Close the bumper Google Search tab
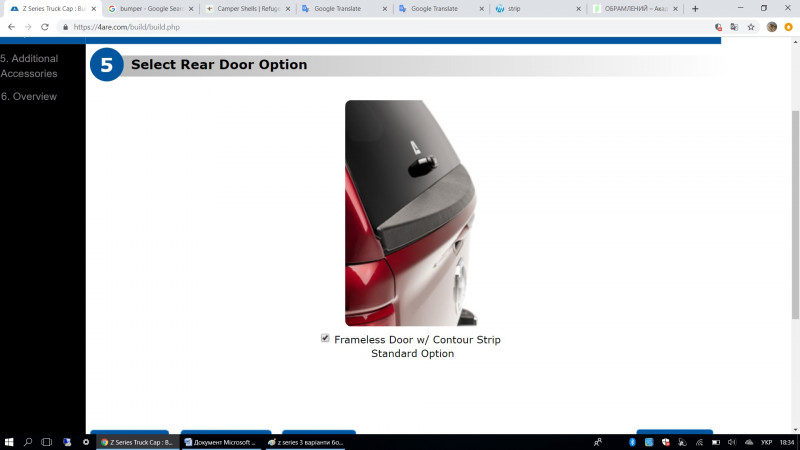This screenshot has height=450, width=800. [191, 9]
